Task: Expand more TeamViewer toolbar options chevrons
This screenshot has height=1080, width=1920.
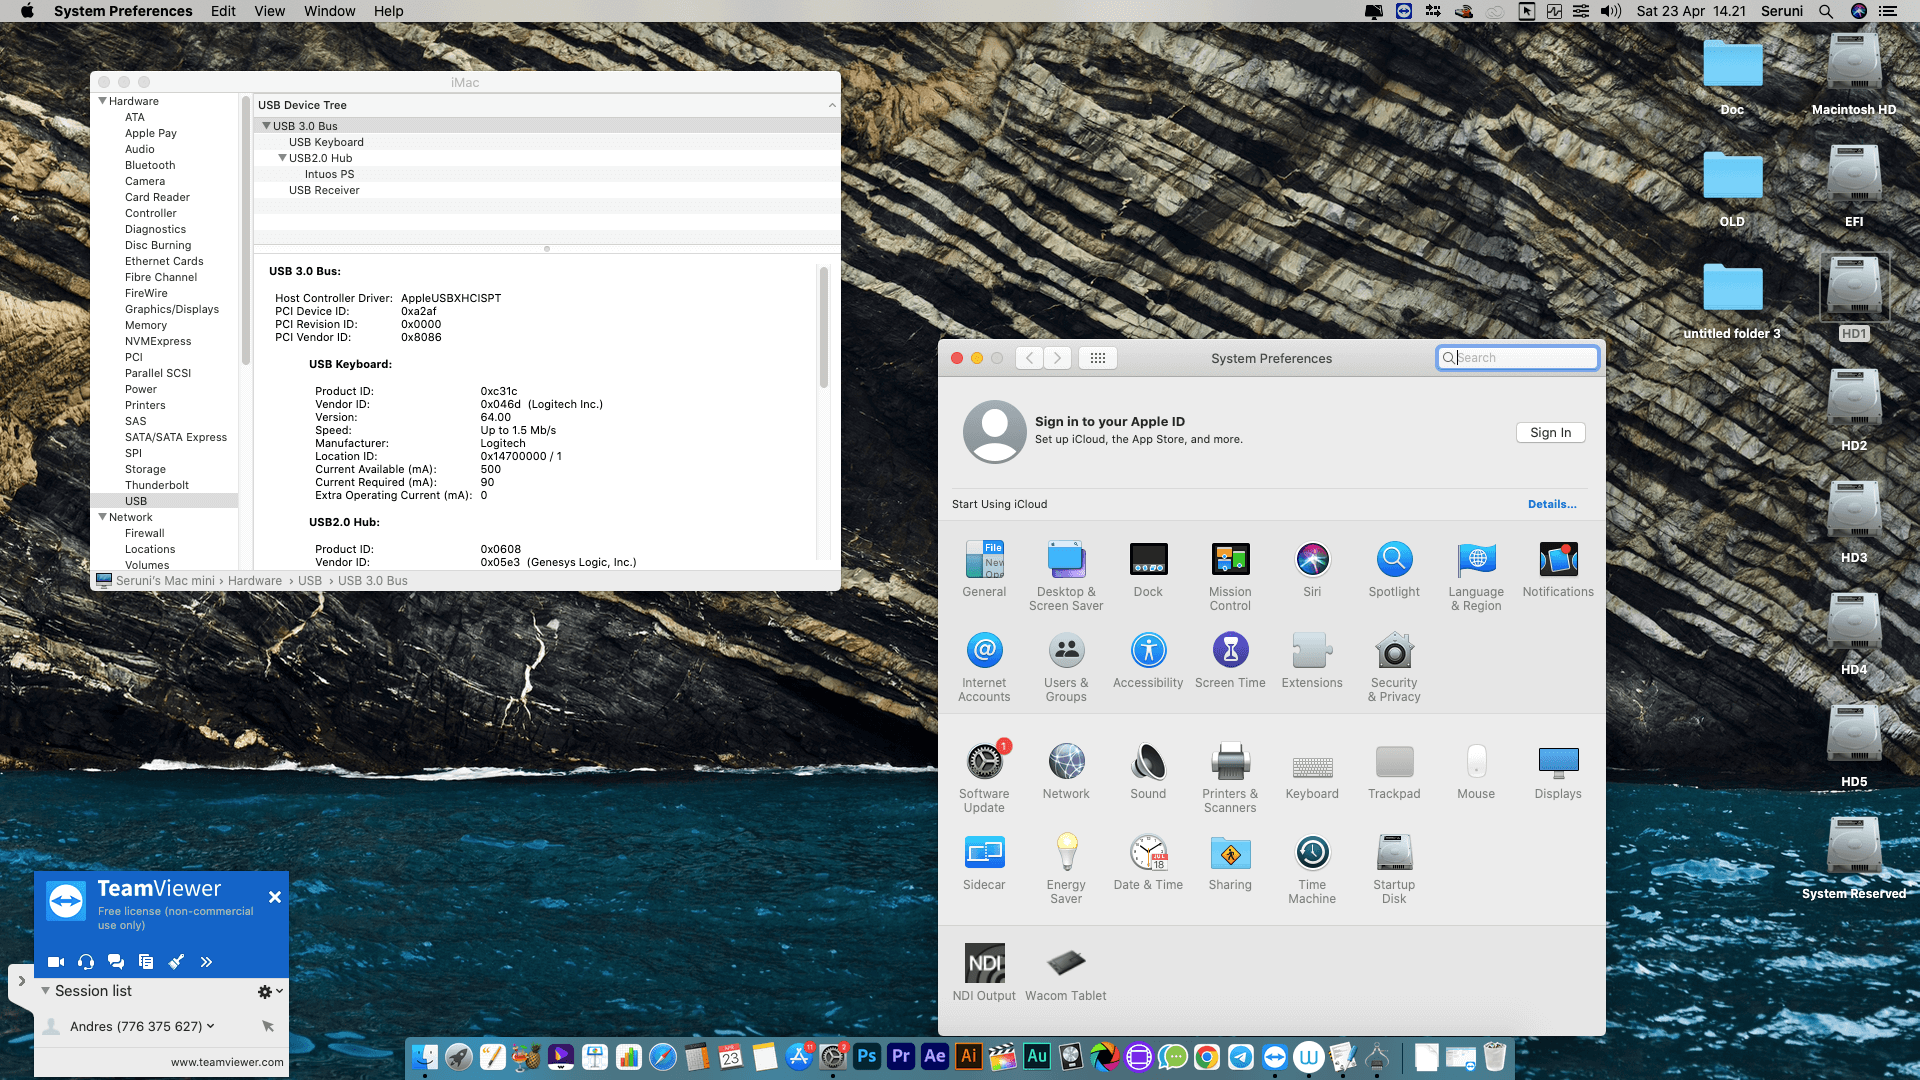Action: 206,962
